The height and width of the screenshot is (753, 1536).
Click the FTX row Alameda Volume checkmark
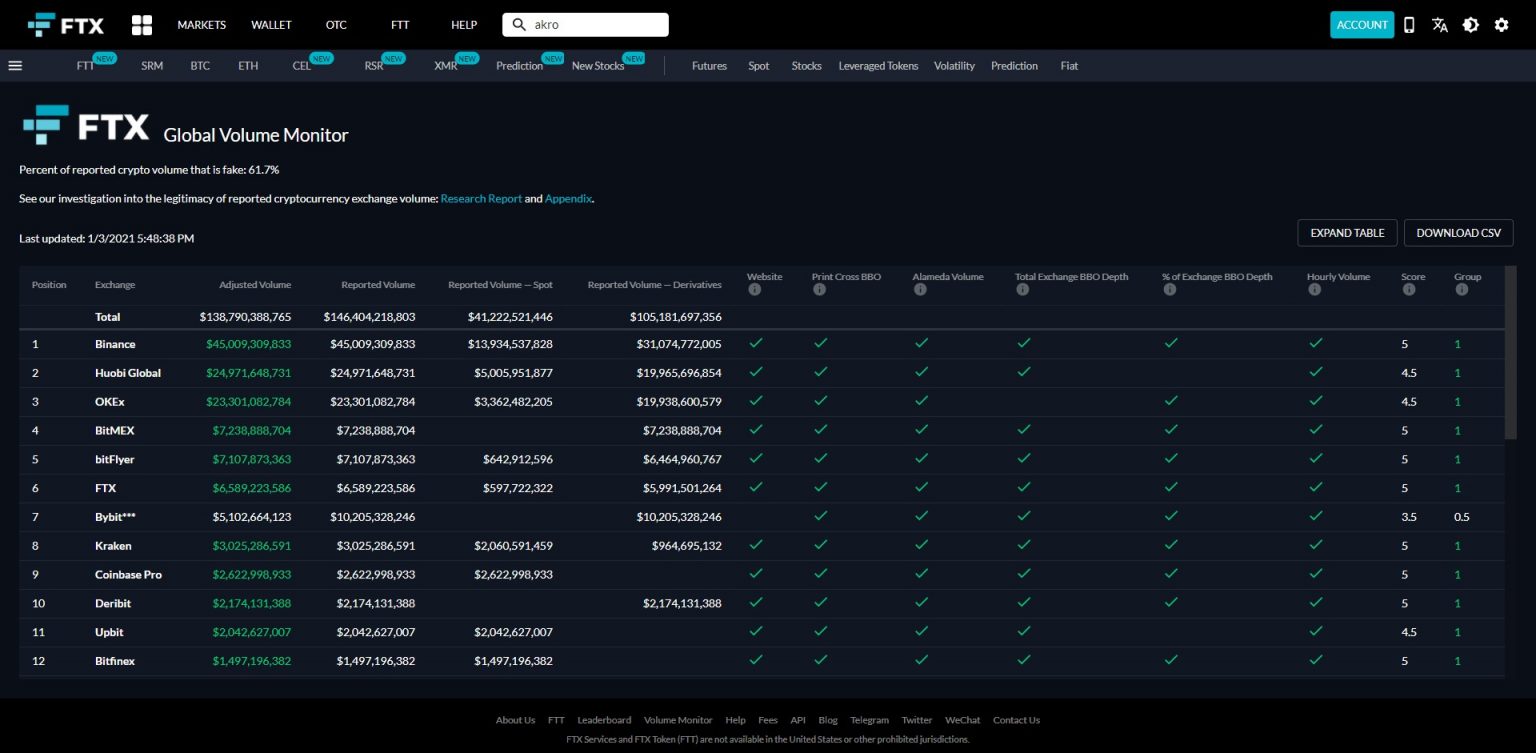[921, 487]
